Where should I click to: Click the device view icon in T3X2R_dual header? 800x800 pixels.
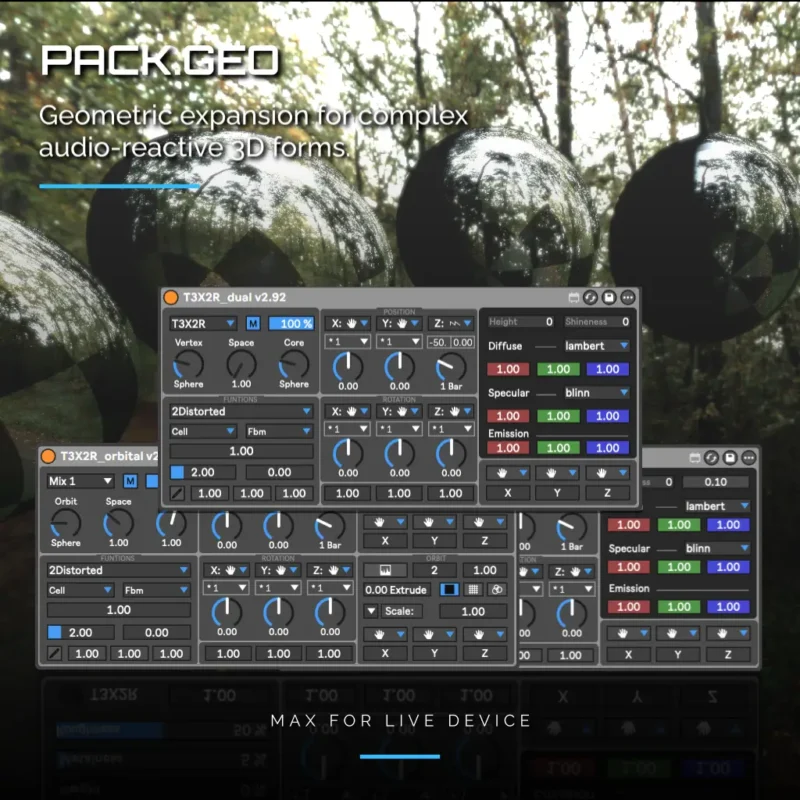[573, 297]
